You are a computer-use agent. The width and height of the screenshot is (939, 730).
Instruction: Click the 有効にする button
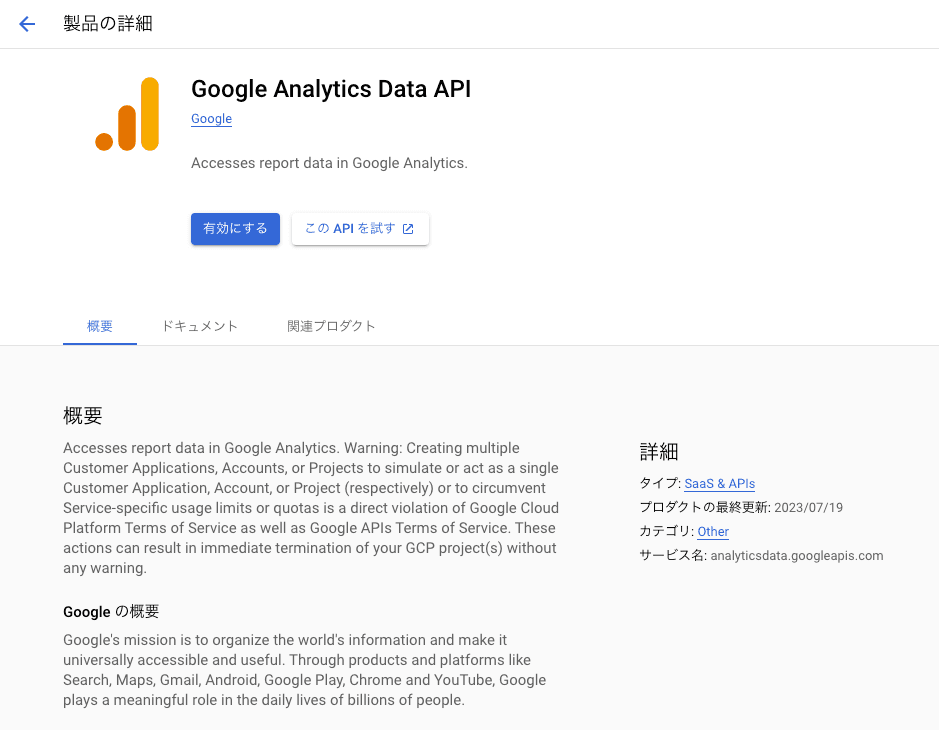tap(235, 228)
